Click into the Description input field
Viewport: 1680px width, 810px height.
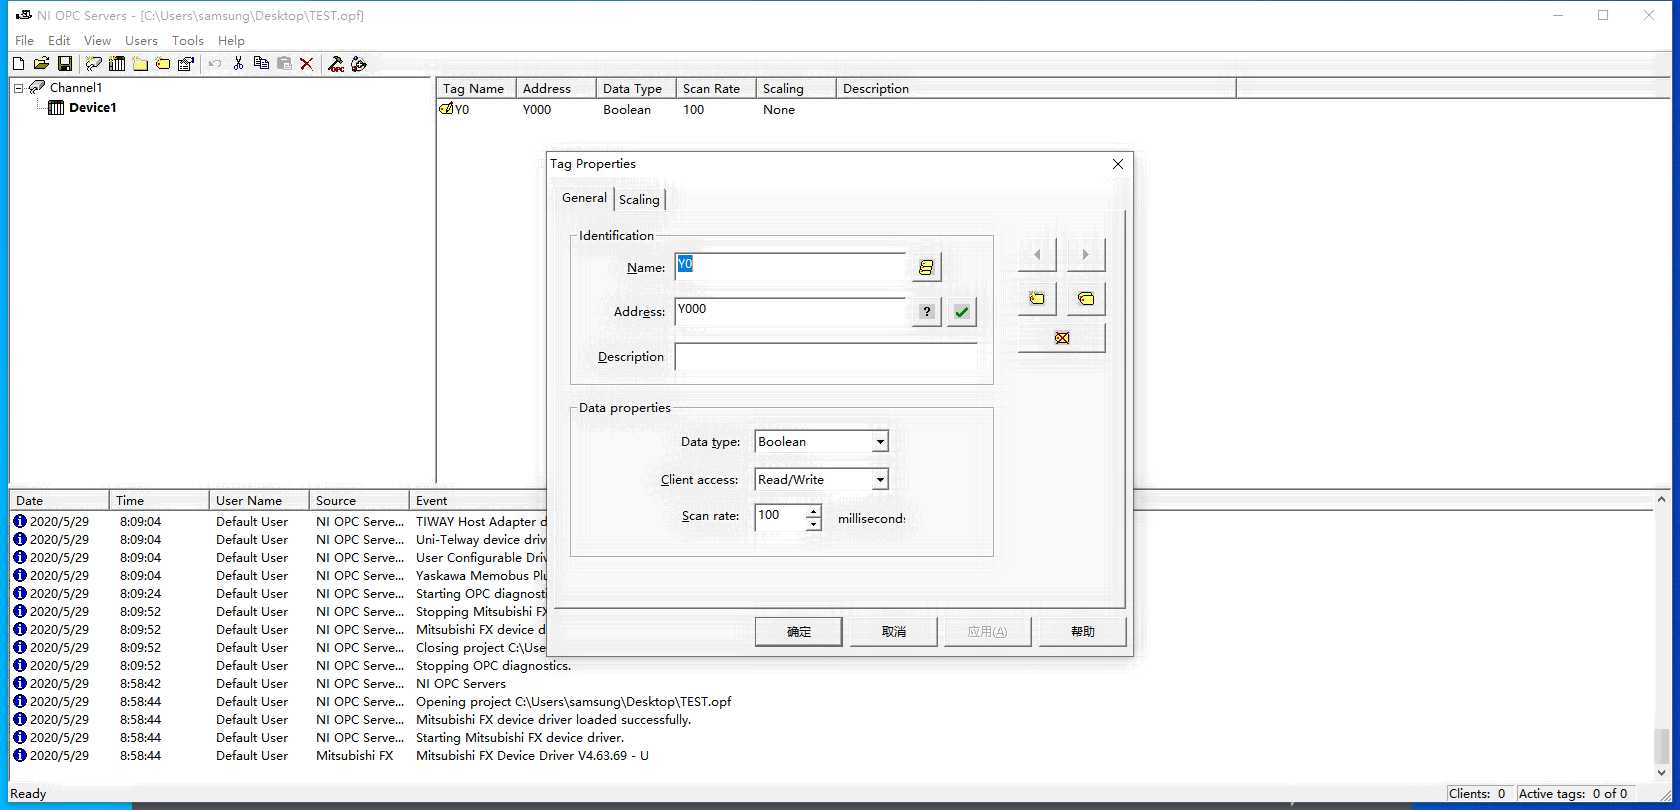tap(826, 357)
